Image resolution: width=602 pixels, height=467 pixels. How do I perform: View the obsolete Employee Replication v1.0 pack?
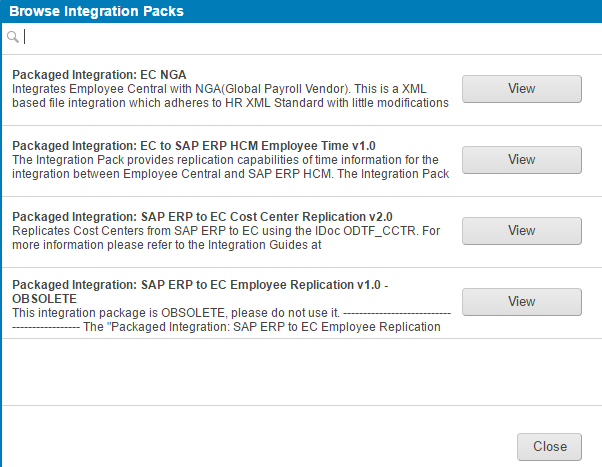coord(521,302)
